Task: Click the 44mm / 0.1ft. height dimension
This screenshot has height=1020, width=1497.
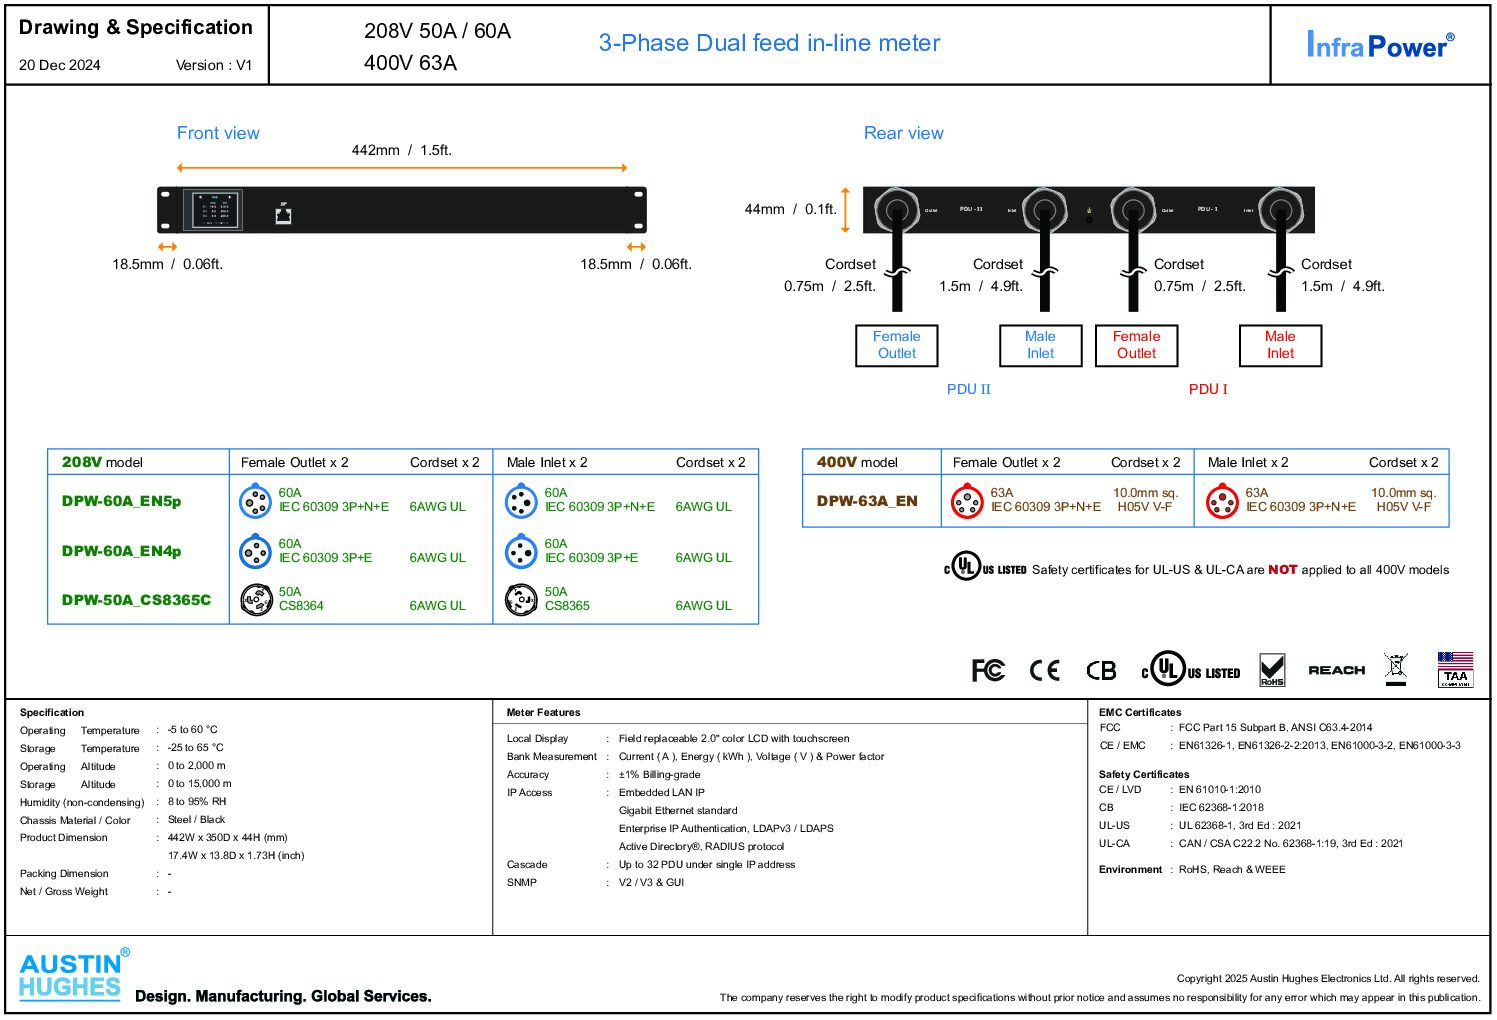Action: (791, 209)
